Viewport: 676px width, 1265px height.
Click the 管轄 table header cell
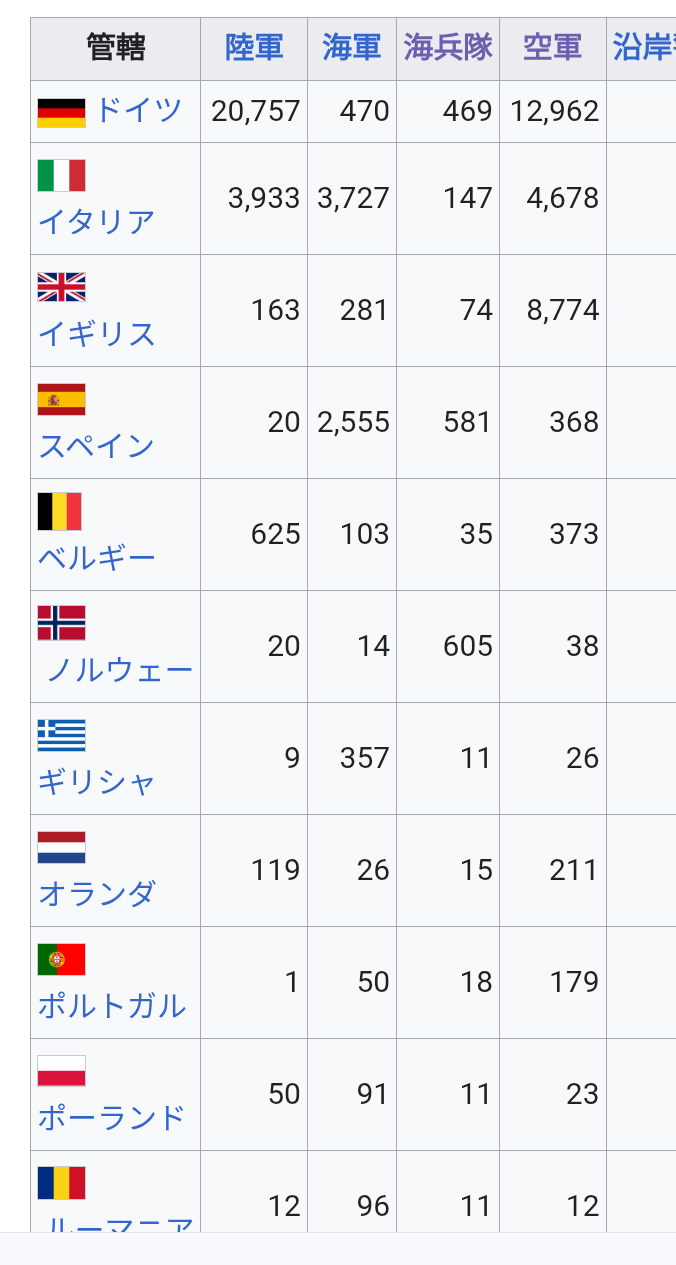(116, 48)
